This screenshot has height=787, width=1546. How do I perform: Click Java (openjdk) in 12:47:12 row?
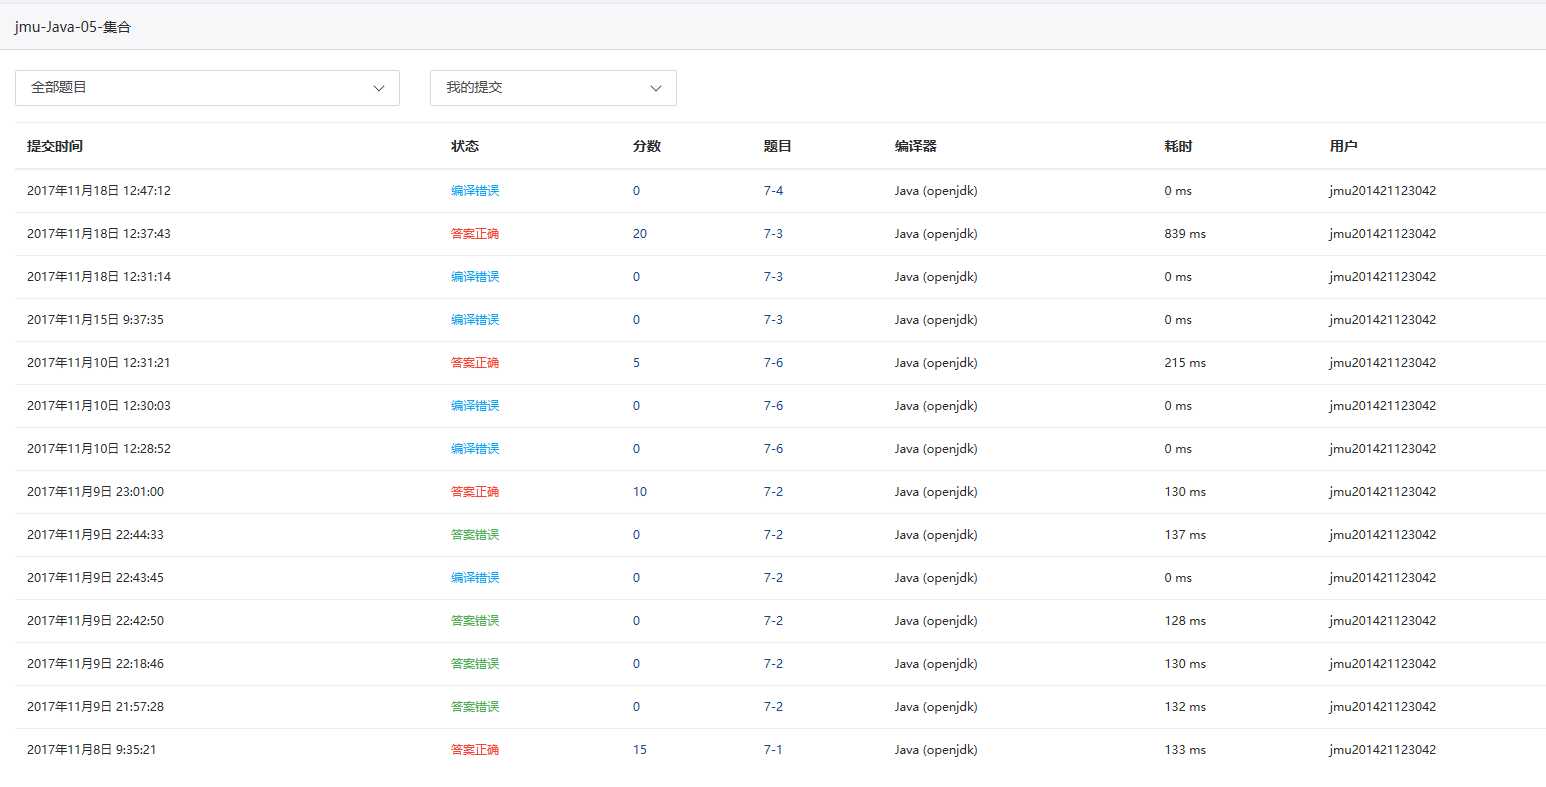click(x=936, y=191)
